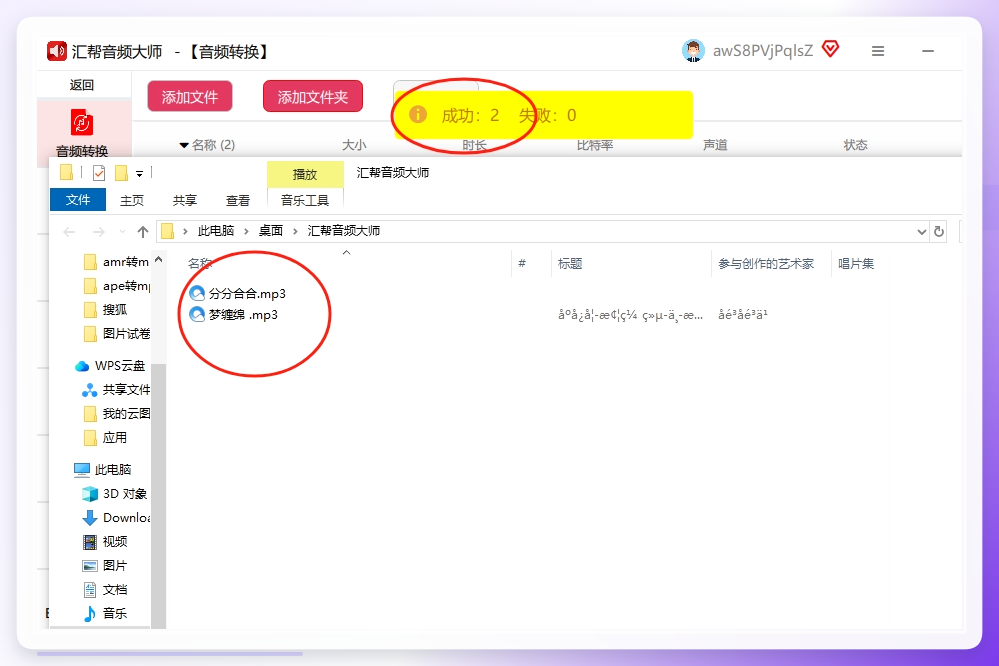Refresh the Explorer folder view
999x666 pixels.
938,231
